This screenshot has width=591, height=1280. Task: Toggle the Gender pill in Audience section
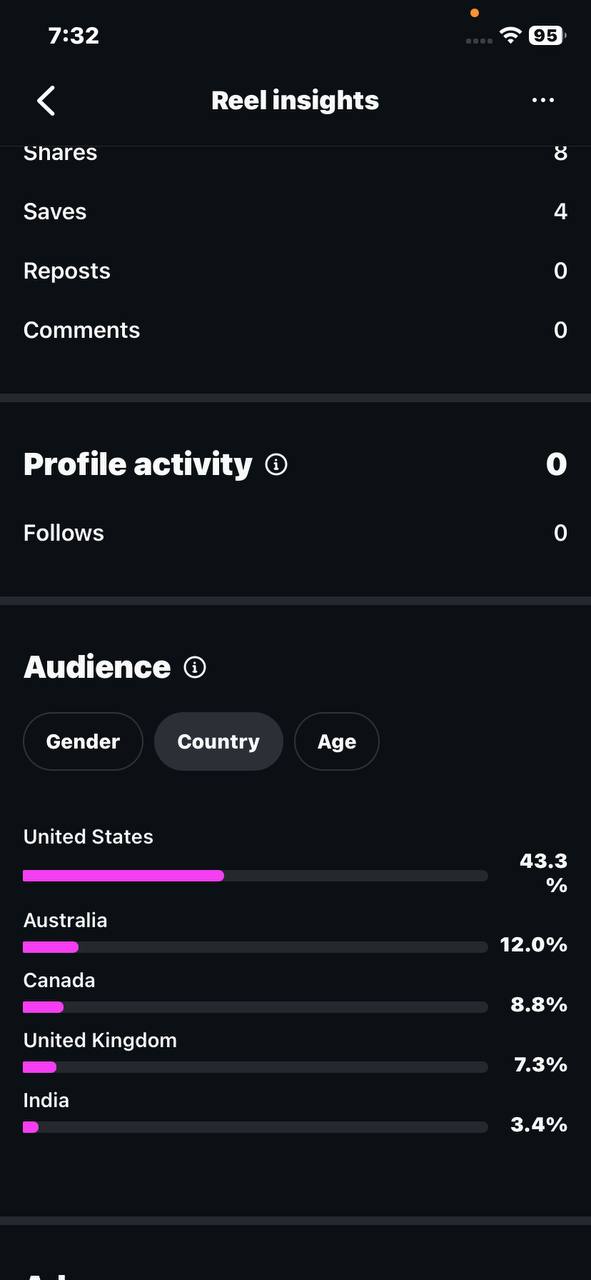[83, 741]
